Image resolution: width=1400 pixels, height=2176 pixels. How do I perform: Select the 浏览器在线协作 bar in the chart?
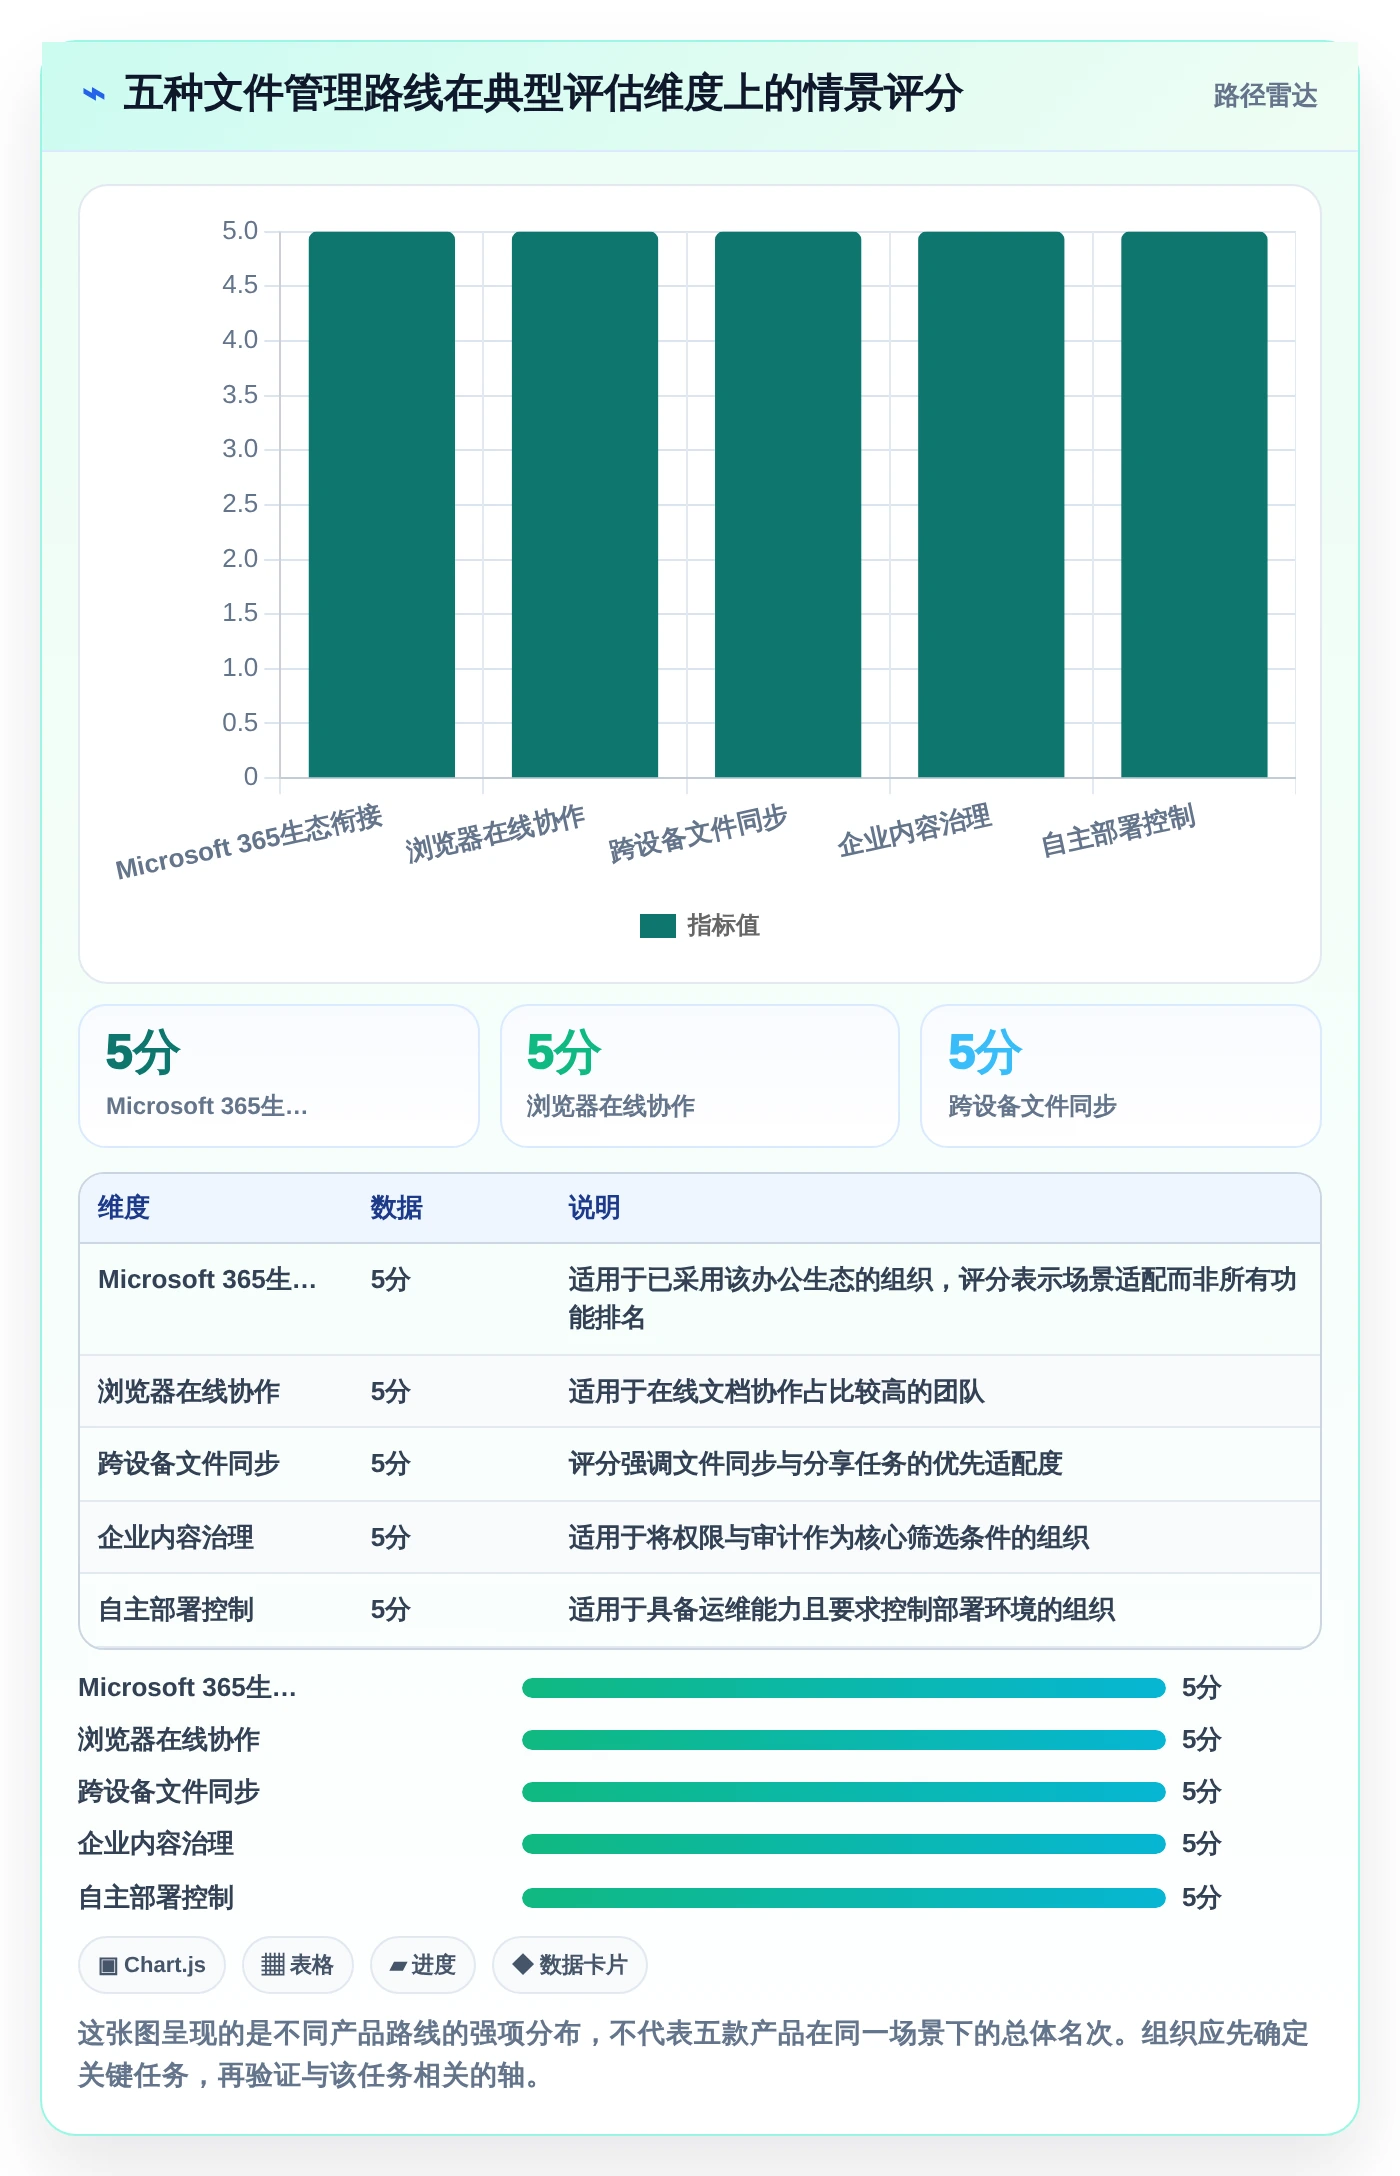585,504
